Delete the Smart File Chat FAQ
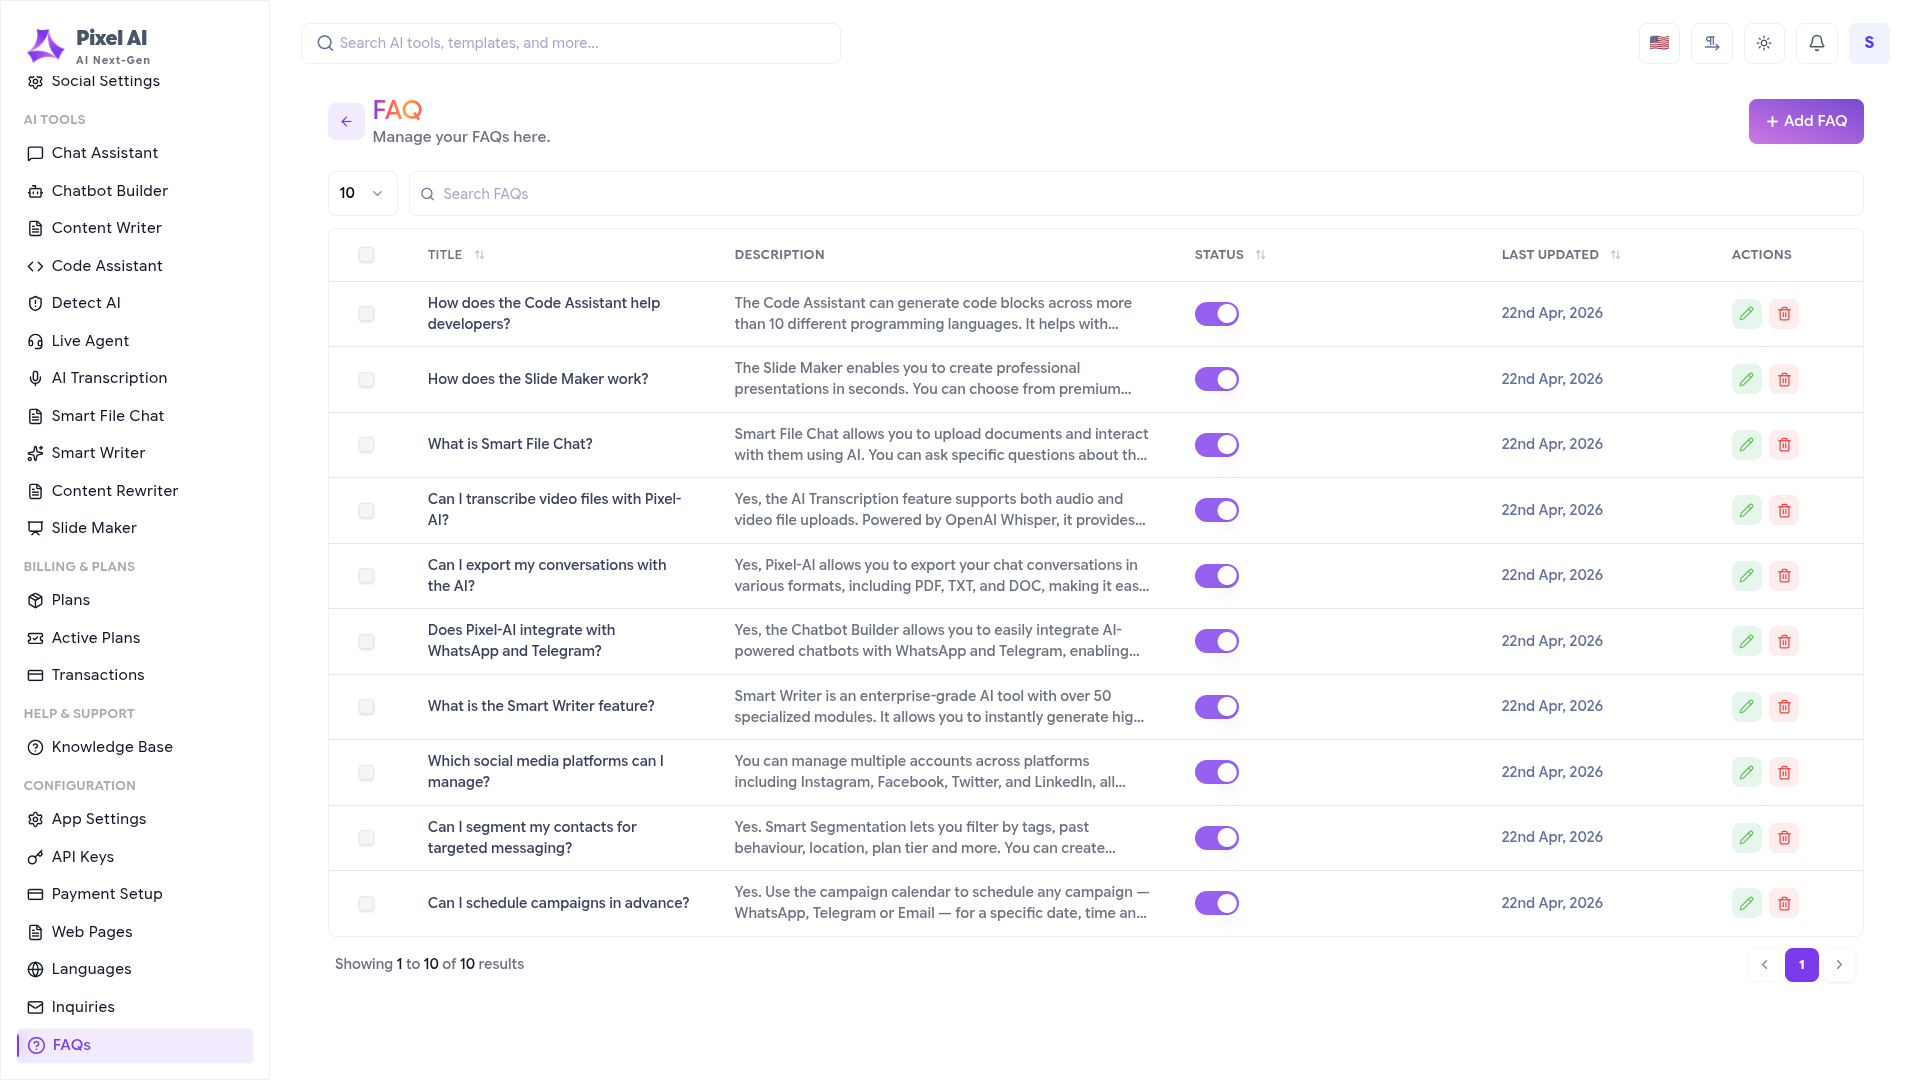The width and height of the screenshot is (1920, 1080). (1784, 445)
